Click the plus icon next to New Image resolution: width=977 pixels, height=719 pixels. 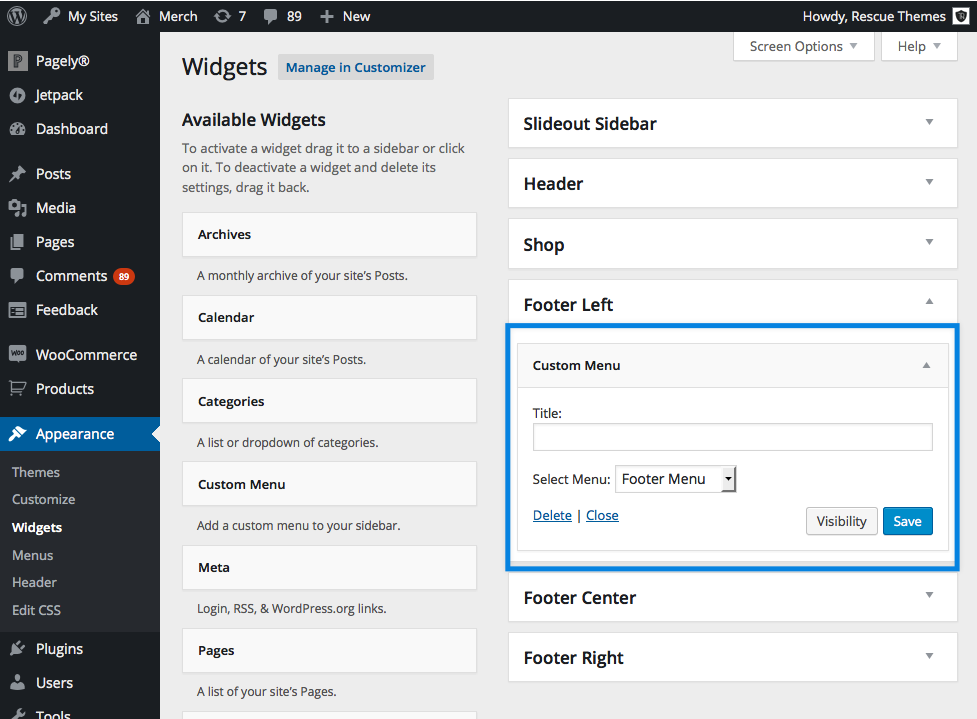326,16
